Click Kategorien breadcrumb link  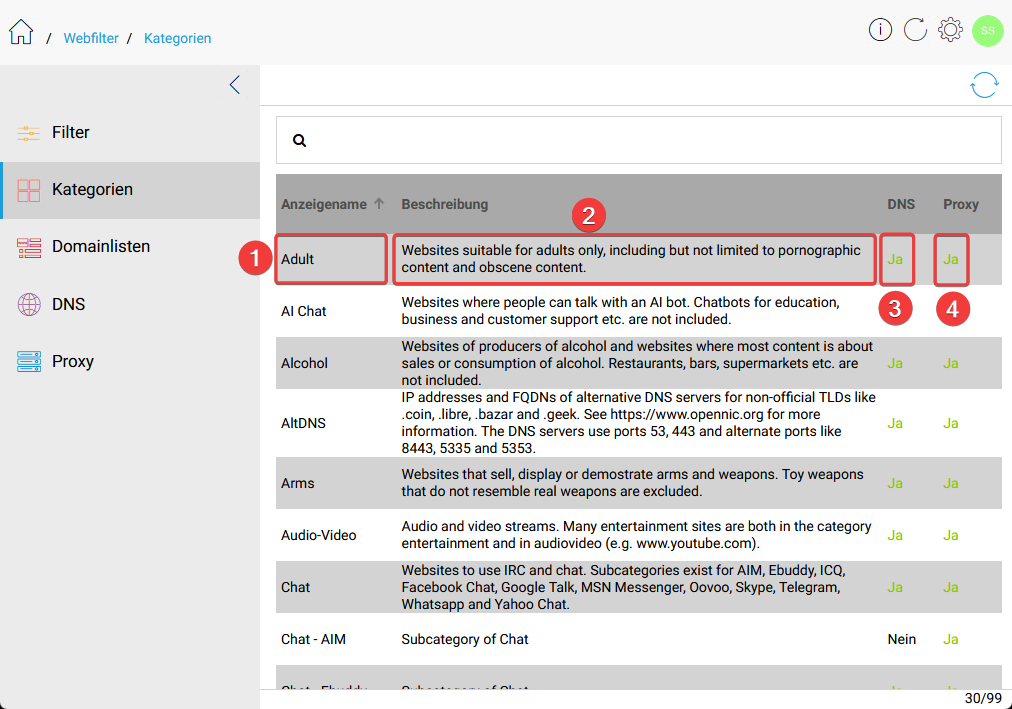[x=177, y=38]
